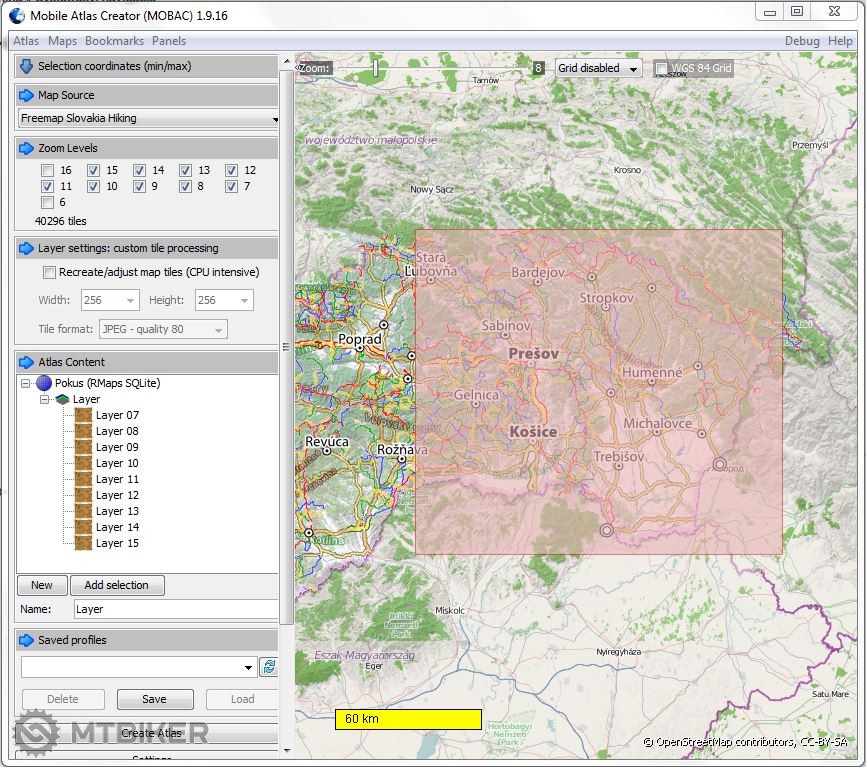Screen dimensions: 866x767
Task: Enable Recreate/adjust map tiles checkbox
Action: pos(49,272)
